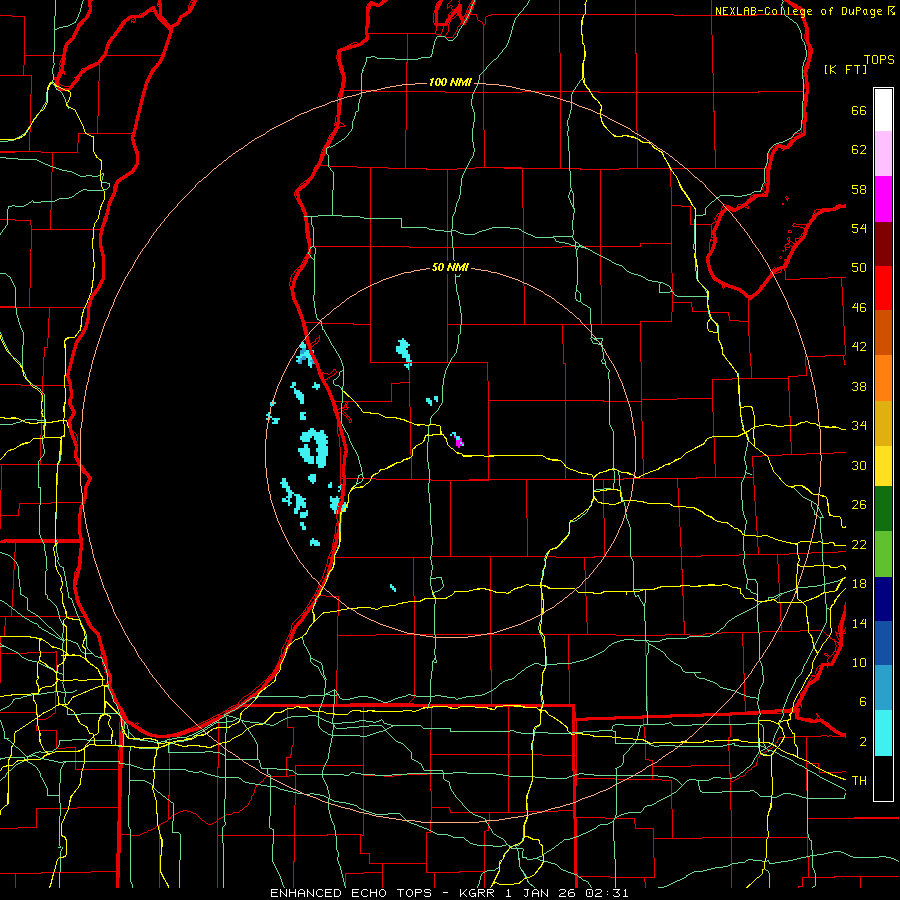Pick the light orange legend swatch
Viewport: 900px width, 900px height.
pyautogui.click(x=883, y=378)
